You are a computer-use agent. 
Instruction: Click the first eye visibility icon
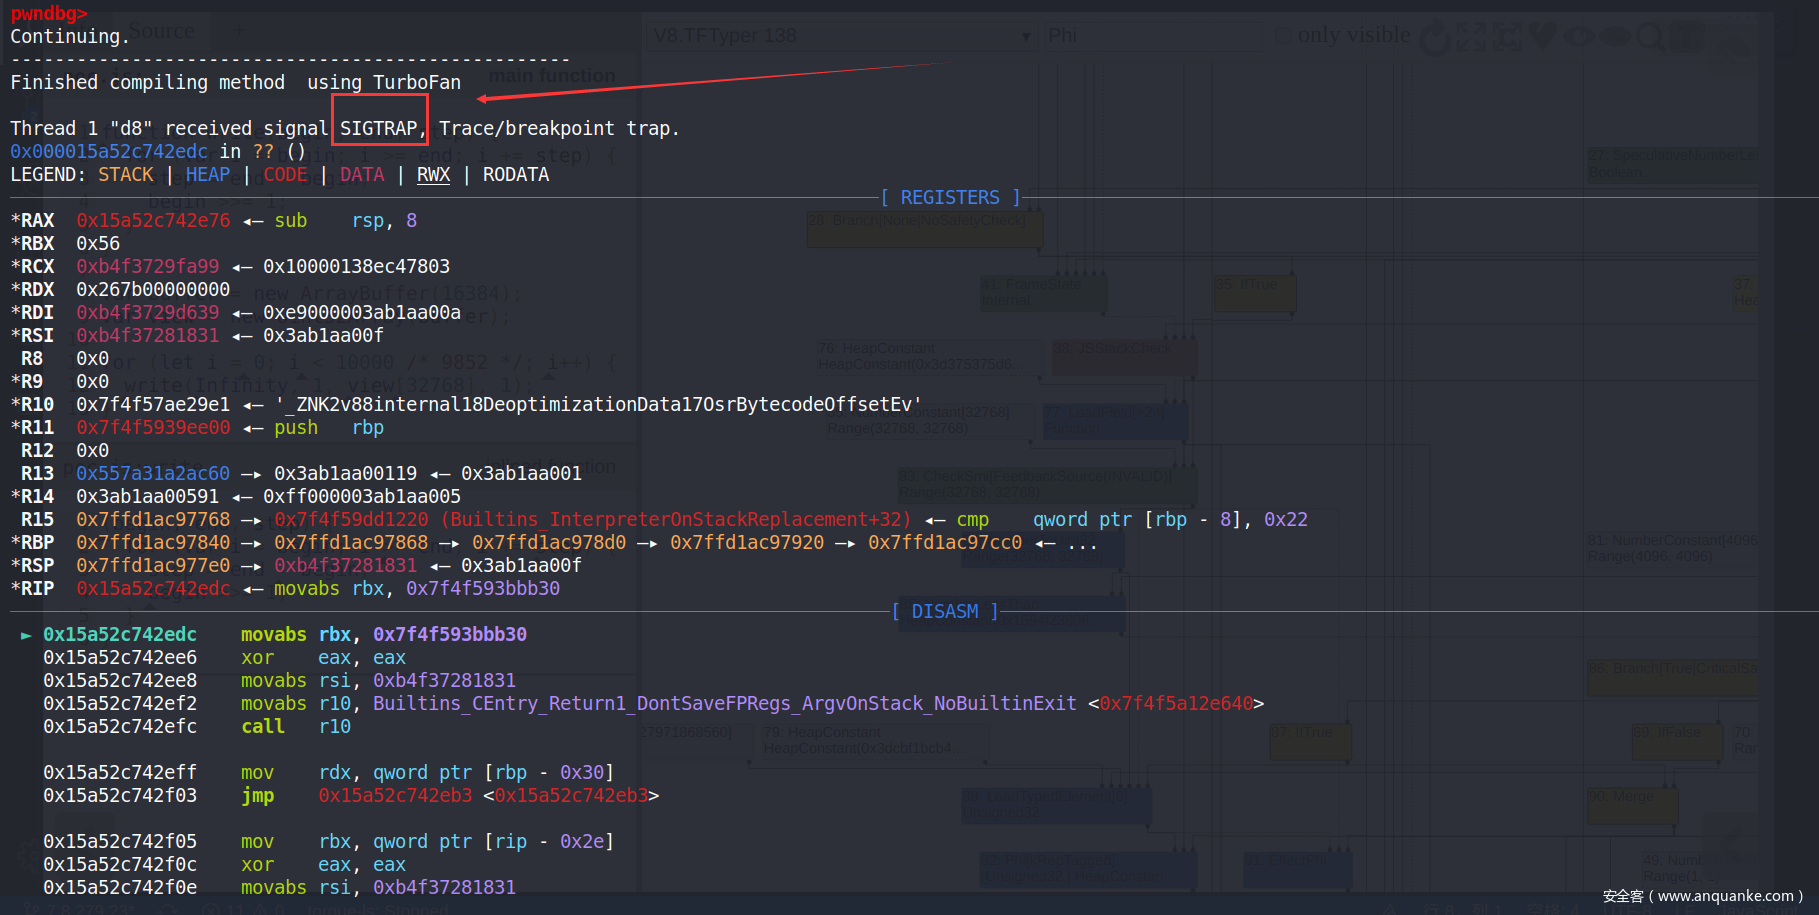coord(1578,37)
